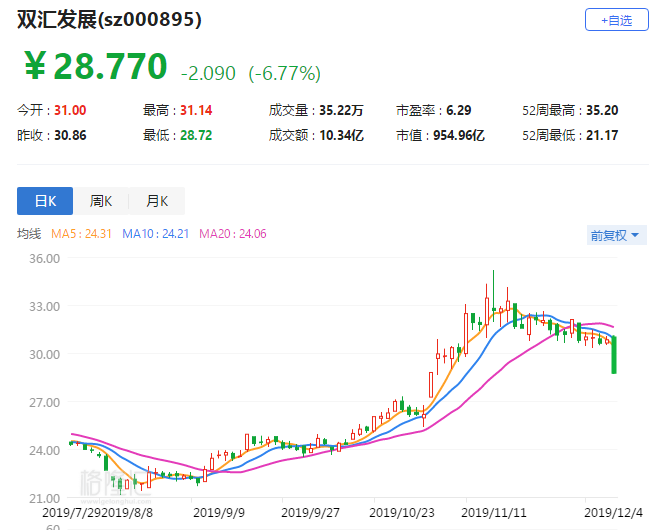The image size is (669, 530).
Task: Click the 均线 label
Action: (29, 234)
